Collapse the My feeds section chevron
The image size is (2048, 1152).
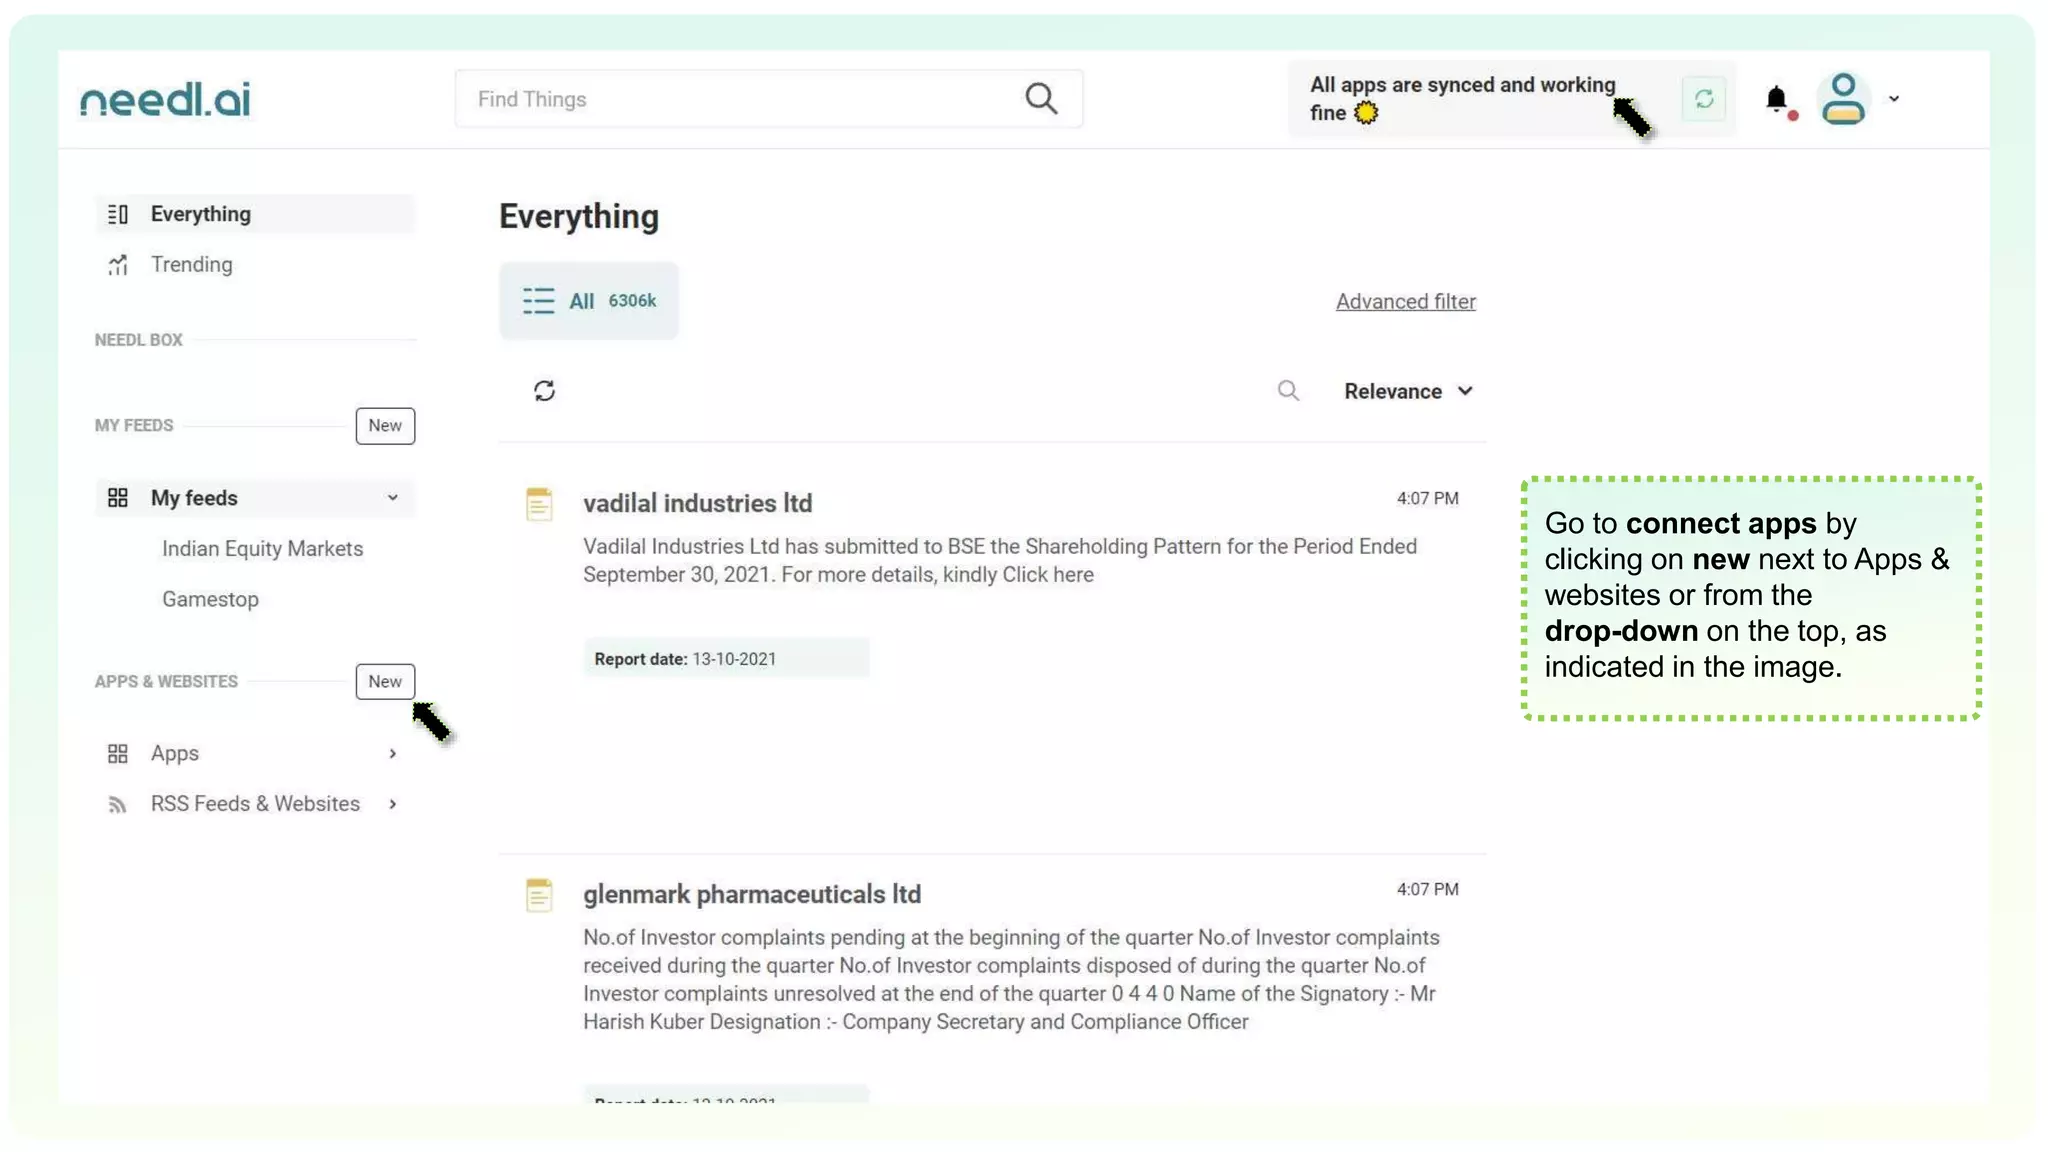392,498
